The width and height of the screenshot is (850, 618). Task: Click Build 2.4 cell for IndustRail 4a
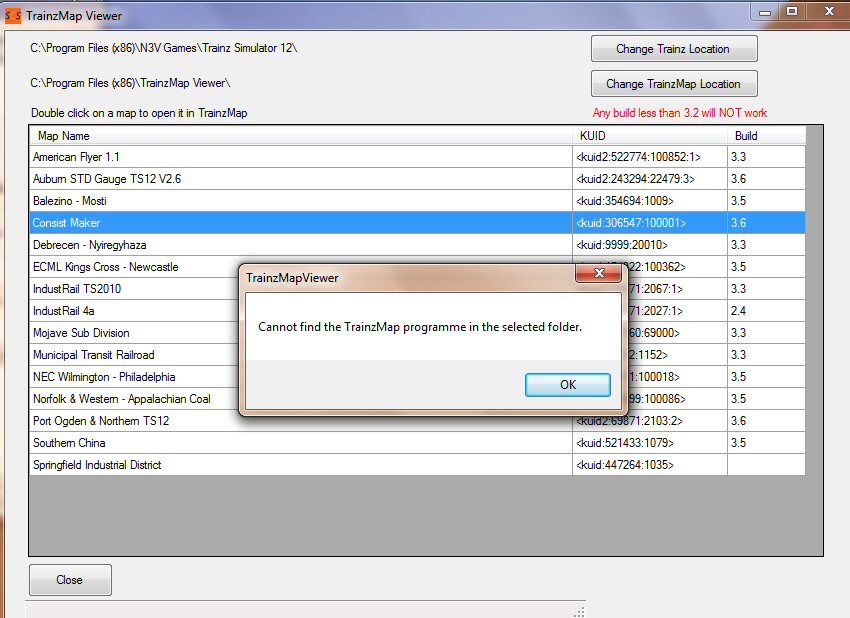(x=767, y=311)
